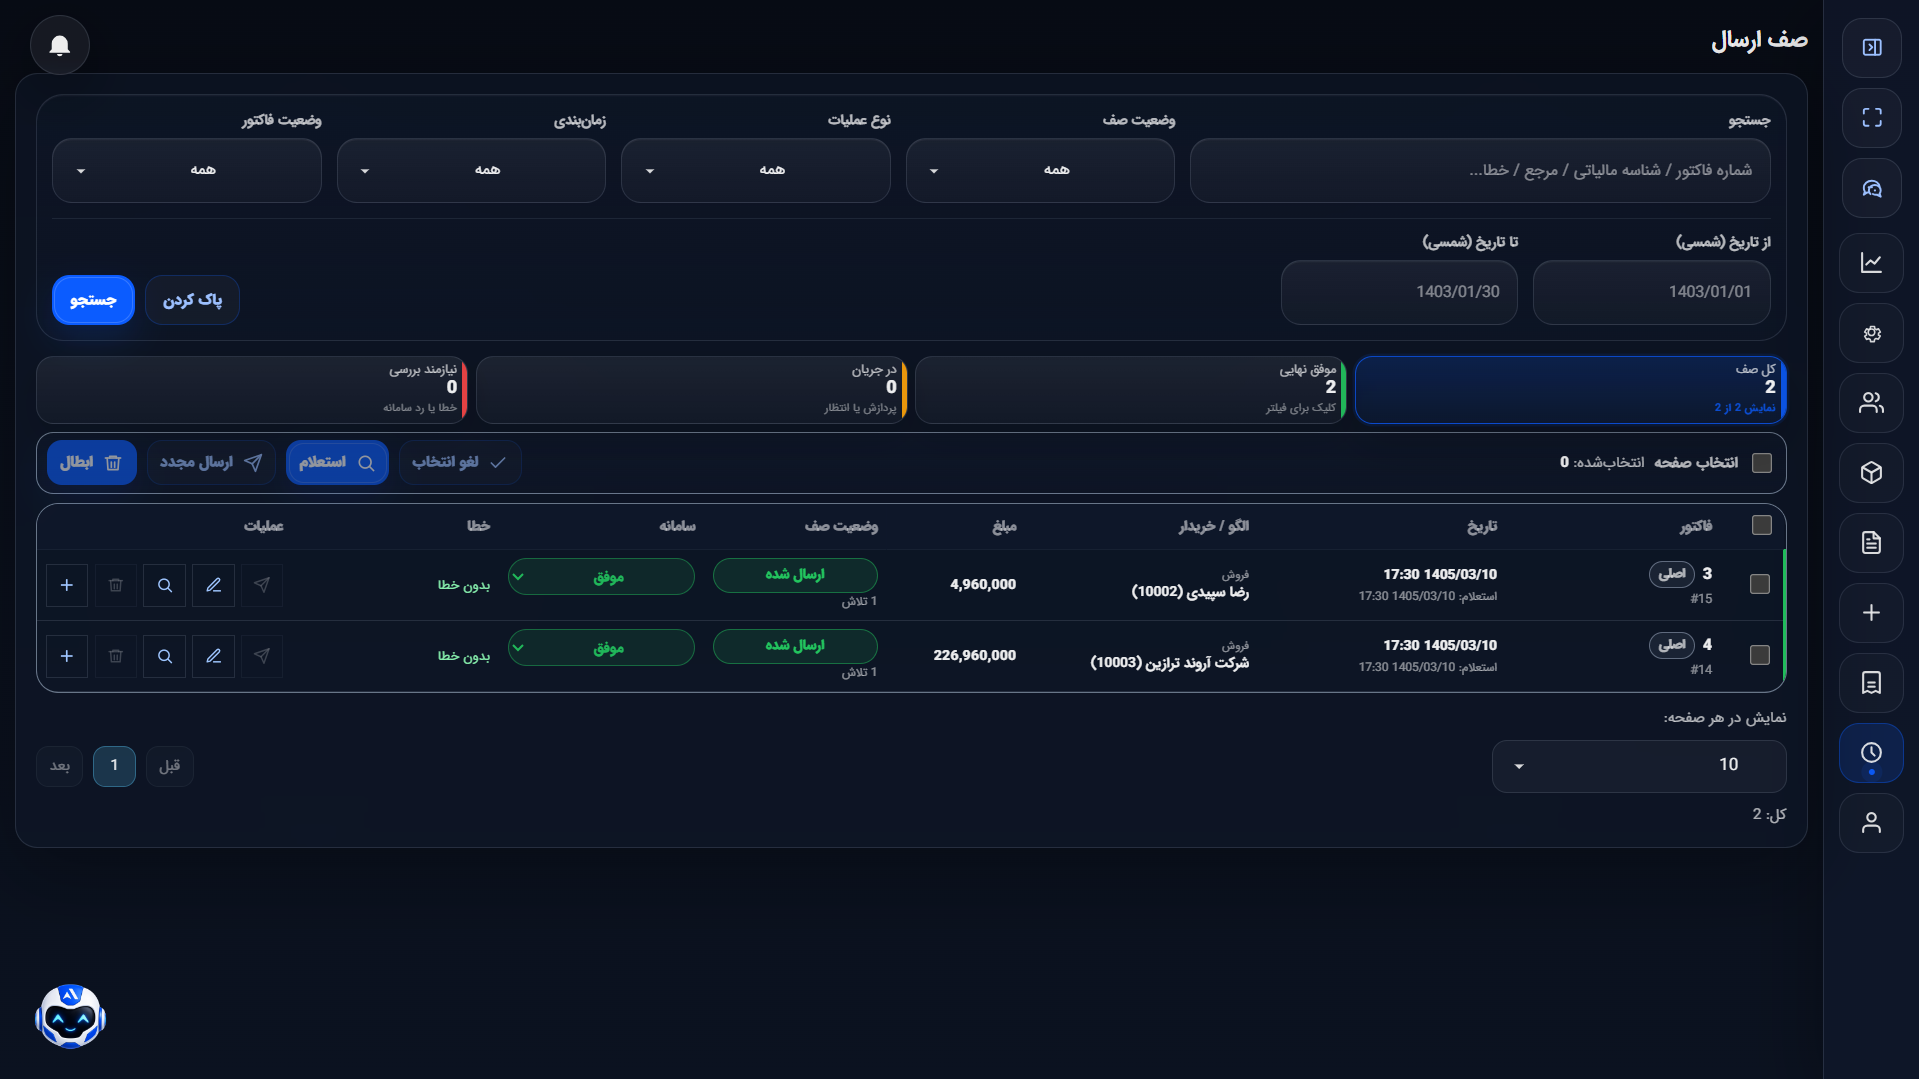Open the نوع عملیات dropdown
This screenshot has height=1079, width=1919.
[756, 171]
